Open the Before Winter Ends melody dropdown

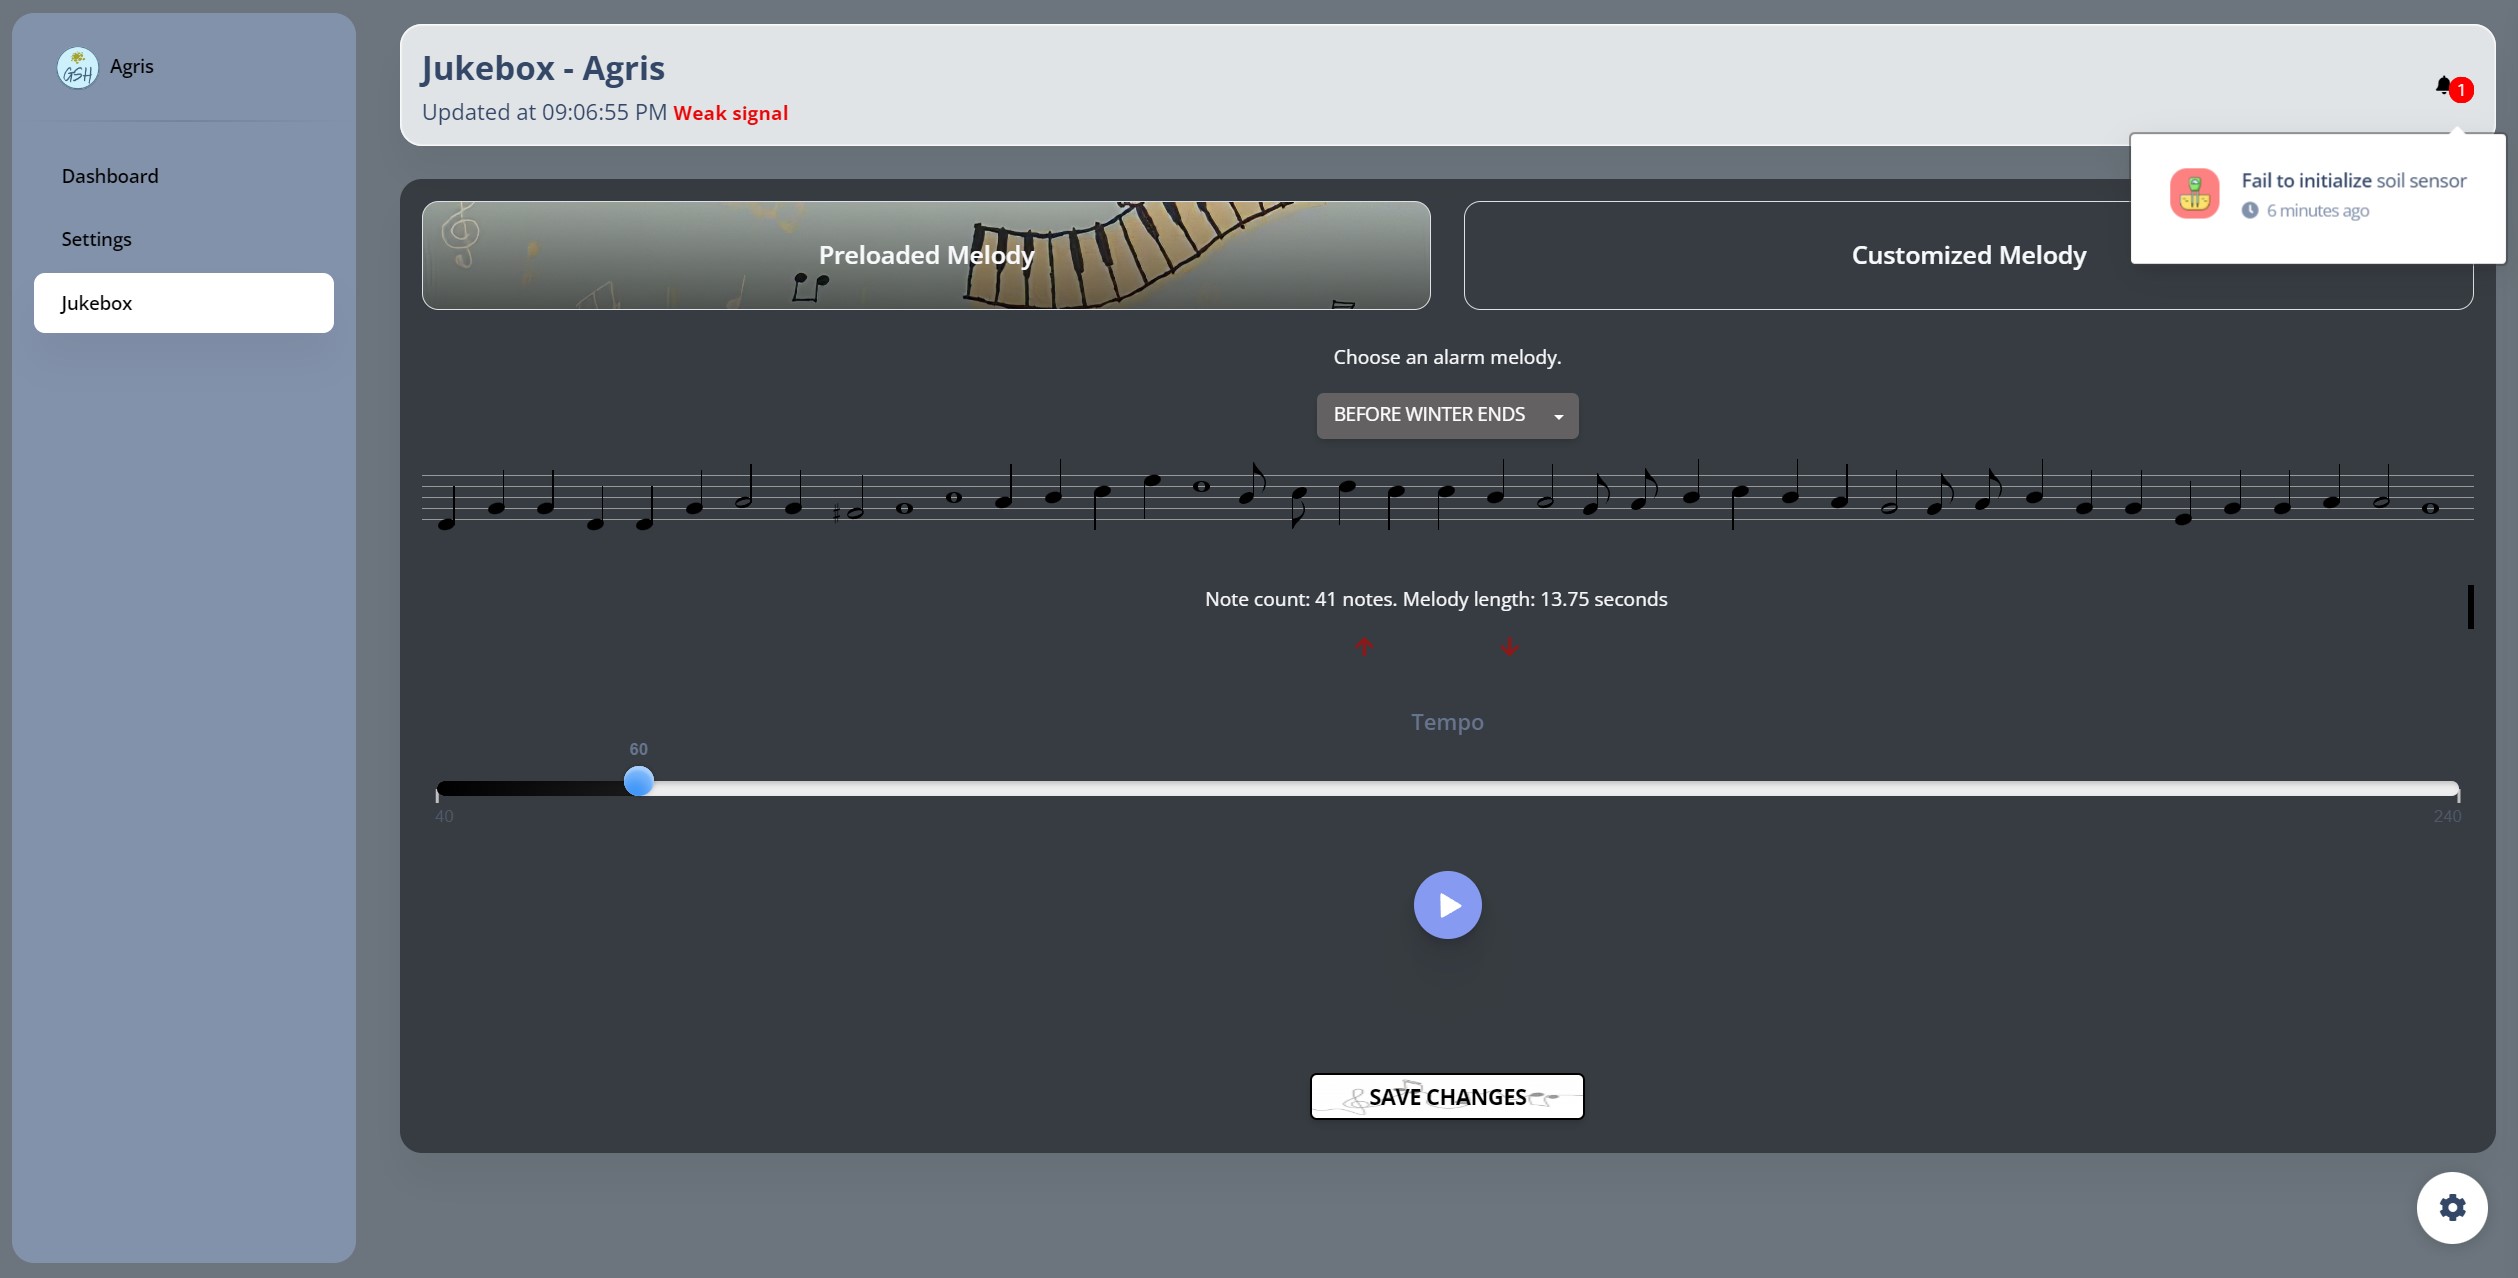[x=1447, y=415]
